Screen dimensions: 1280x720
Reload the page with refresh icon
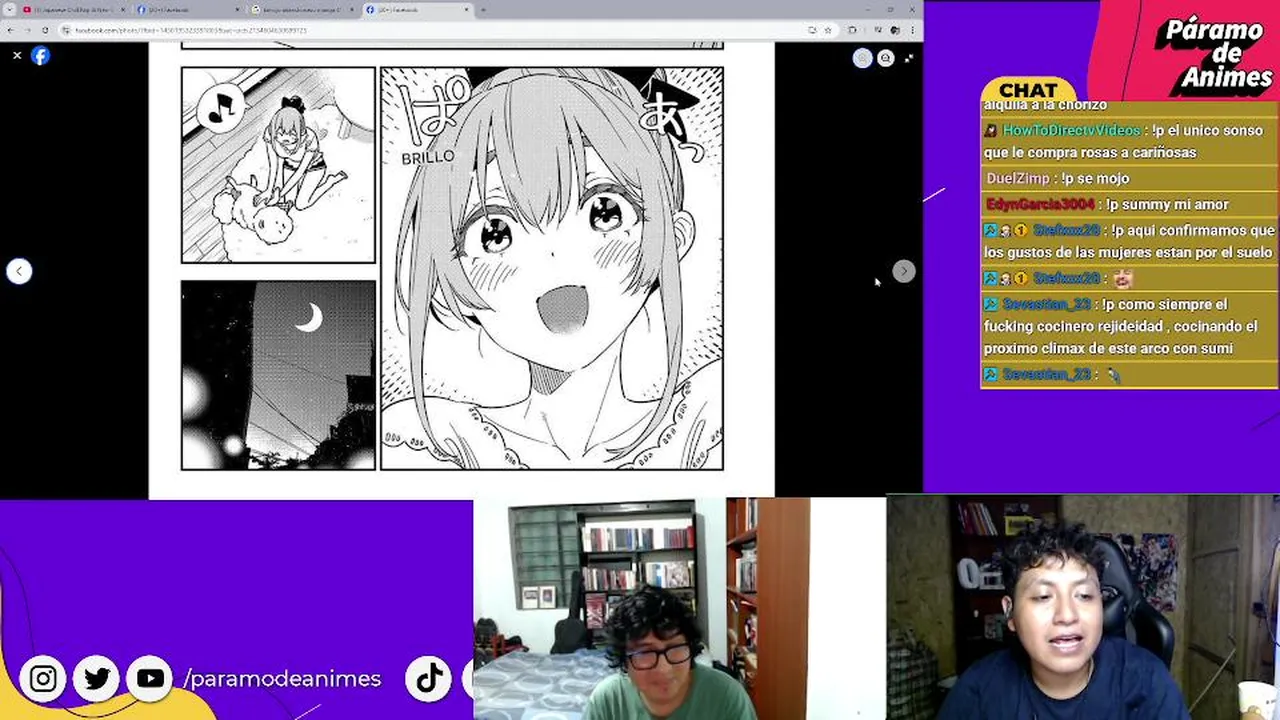pyautogui.click(x=45, y=30)
